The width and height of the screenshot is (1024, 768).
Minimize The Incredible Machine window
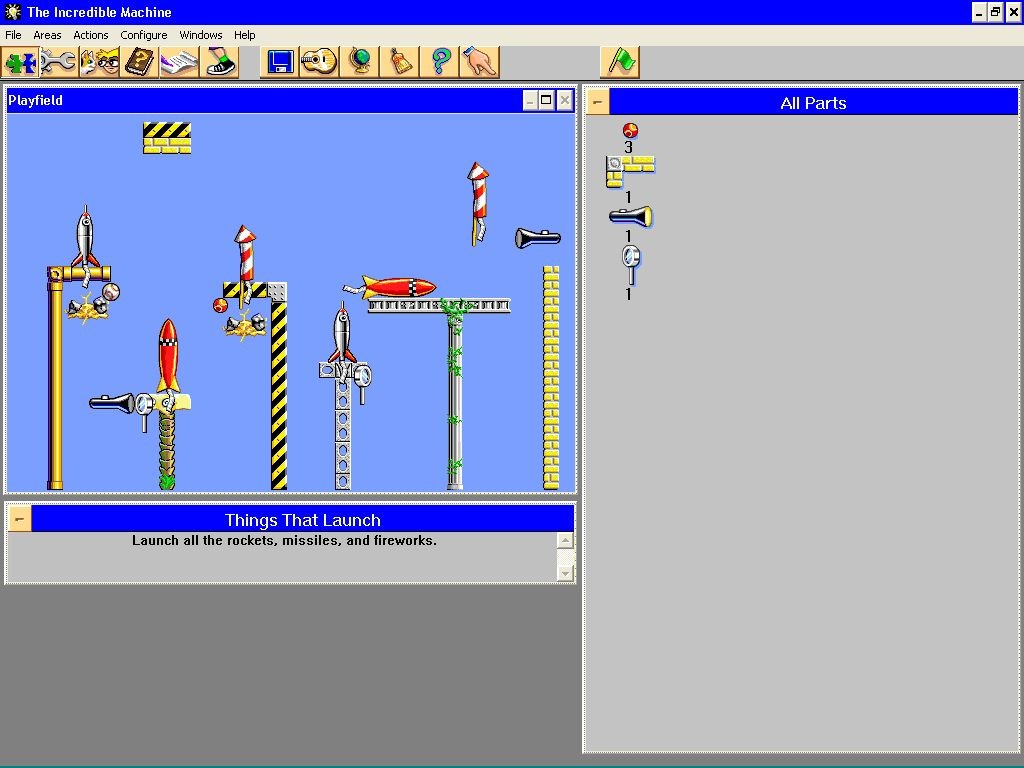coord(979,12)
